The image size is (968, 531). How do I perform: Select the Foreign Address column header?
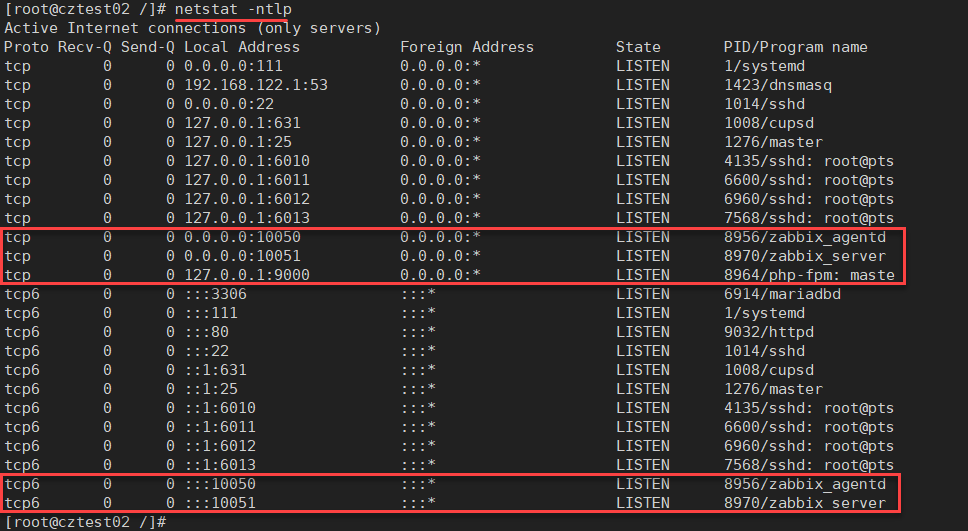click(467, 47)
